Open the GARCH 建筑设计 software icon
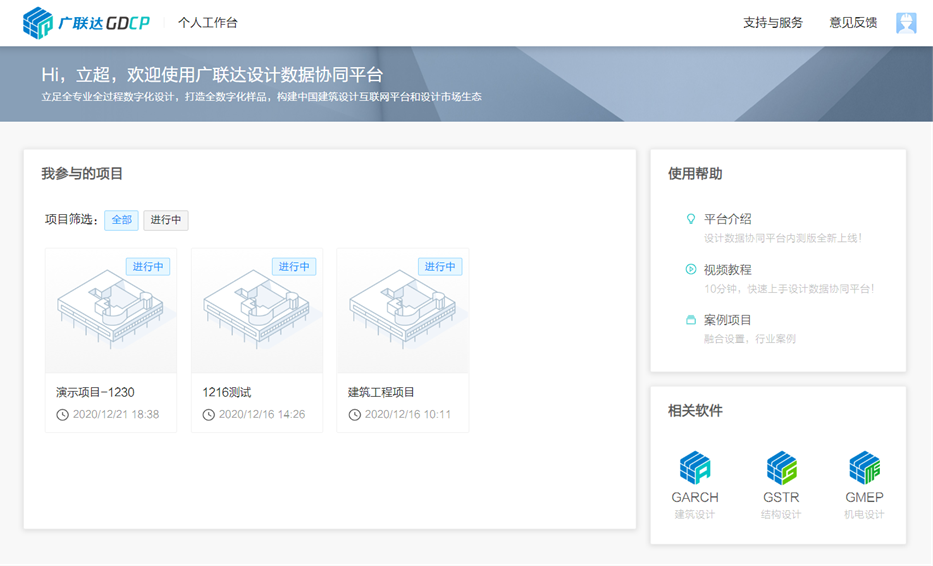The image size is (933, 566). (695, 467)
